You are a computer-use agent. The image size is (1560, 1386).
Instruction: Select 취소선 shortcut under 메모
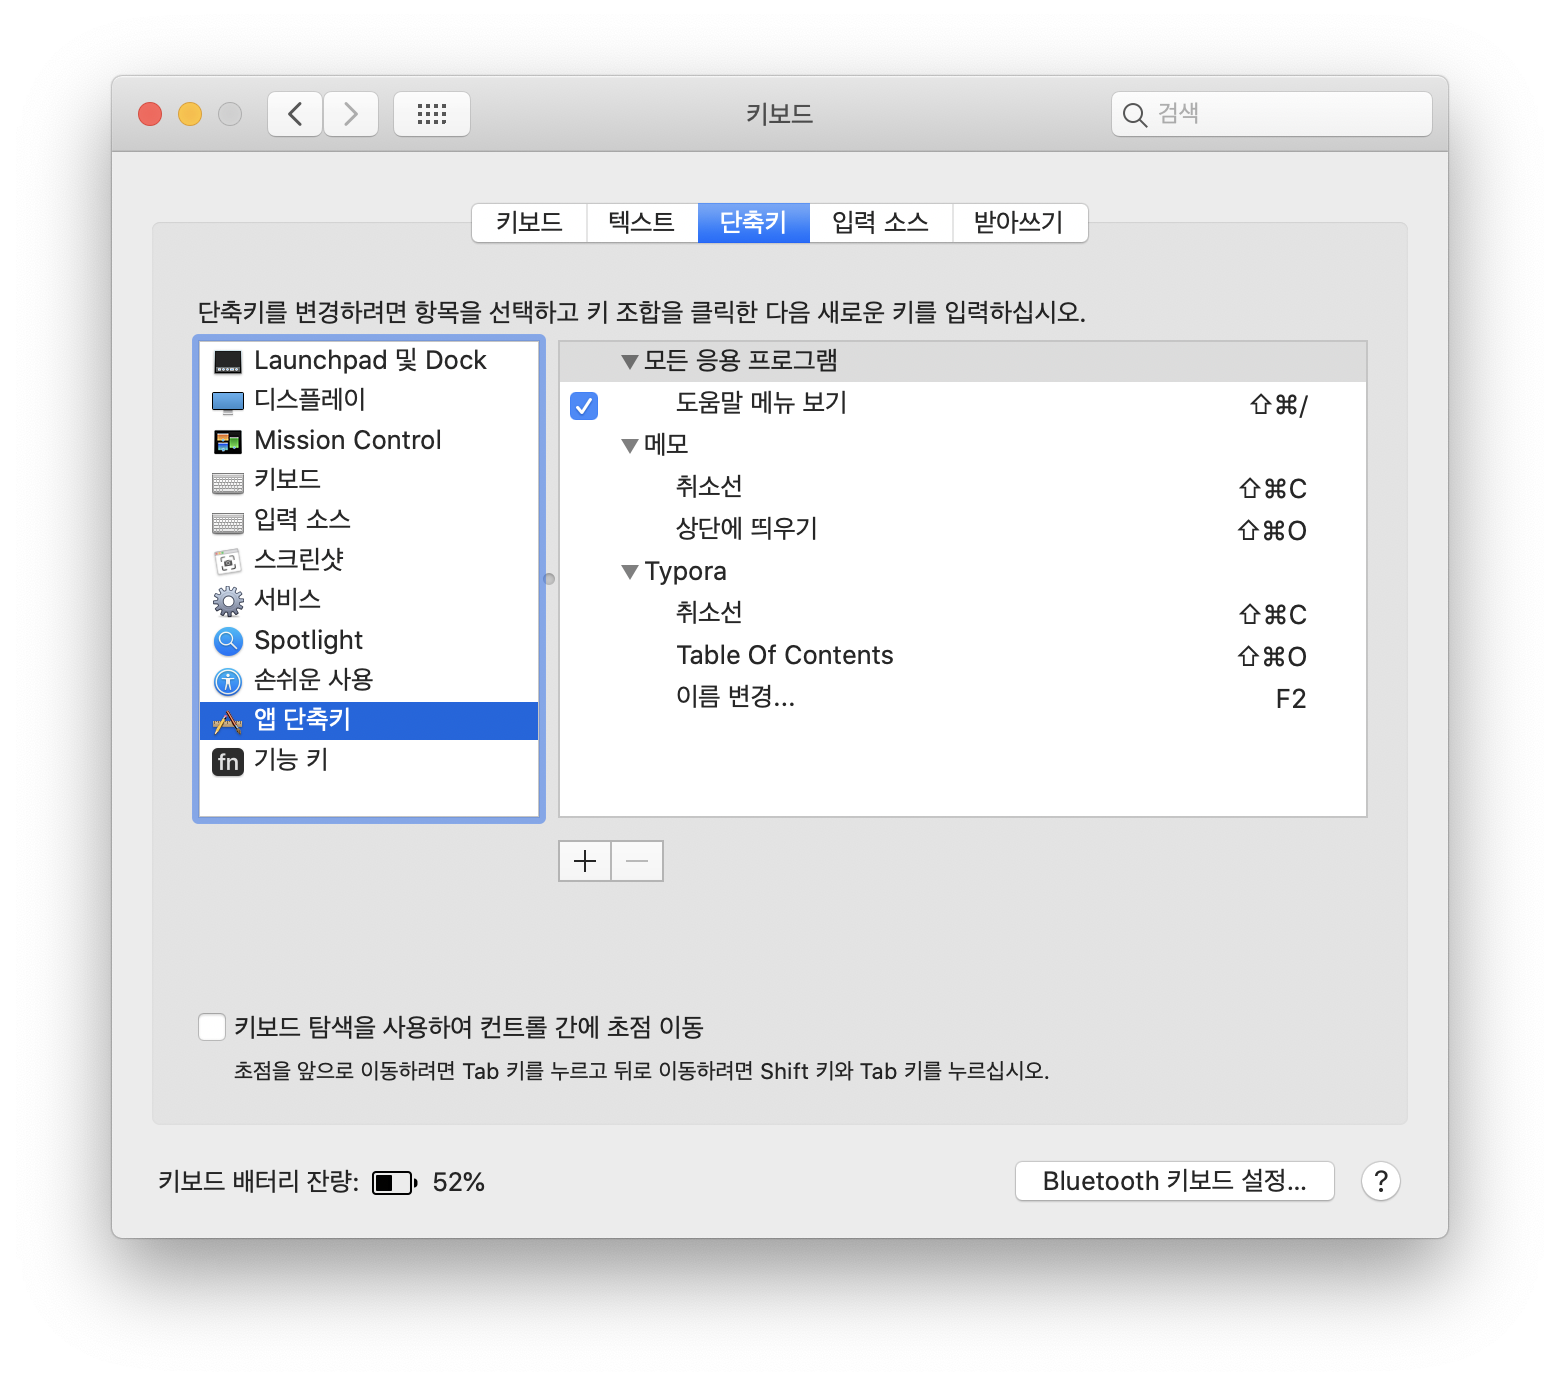click(963, 488)
